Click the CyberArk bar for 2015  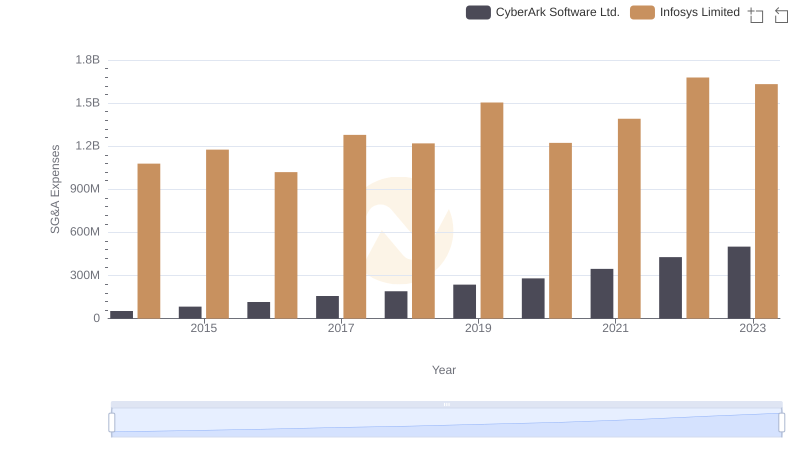190,312
